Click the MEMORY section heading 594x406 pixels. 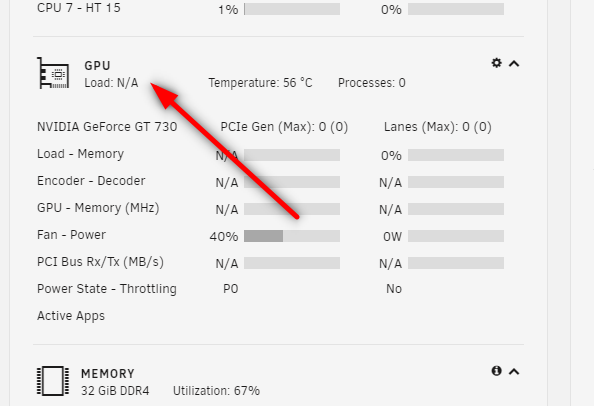[108, 374]
